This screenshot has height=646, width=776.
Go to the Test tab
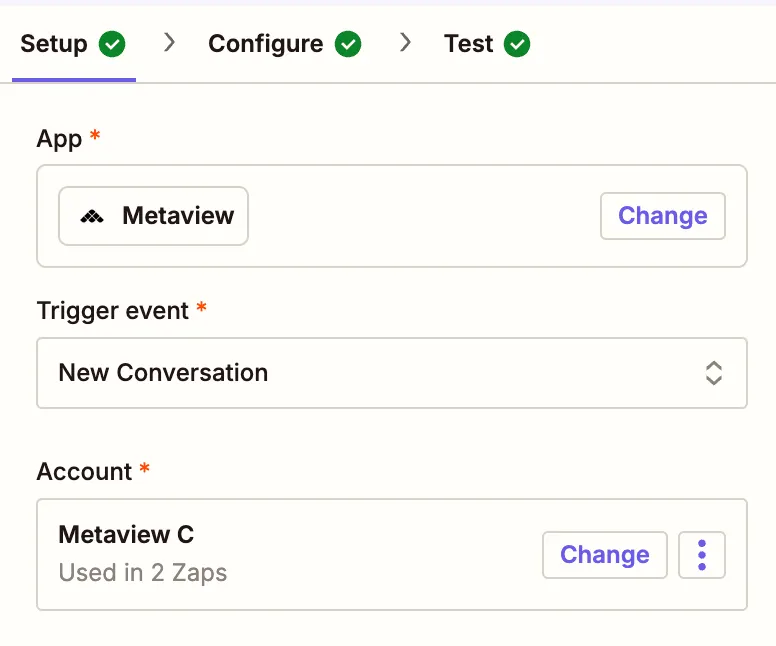[x=487, y=44]
